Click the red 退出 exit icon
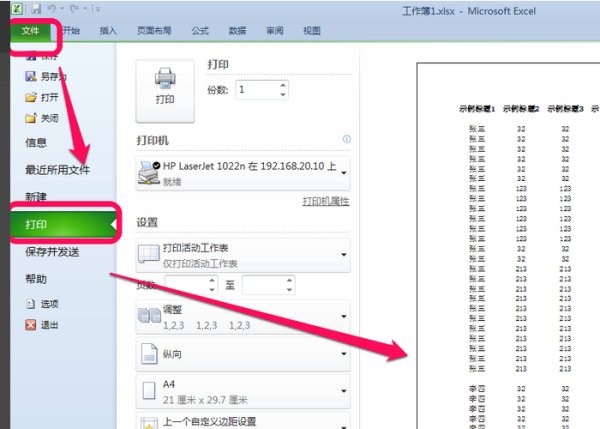Screen dimensions: 600x429 pos(31,325)
